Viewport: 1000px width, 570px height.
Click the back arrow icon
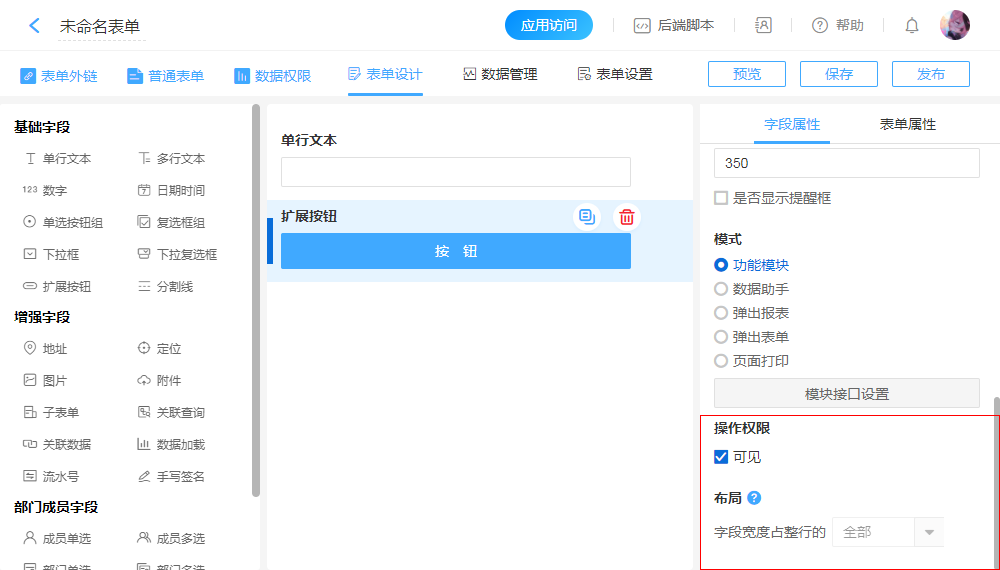[34, 26]
